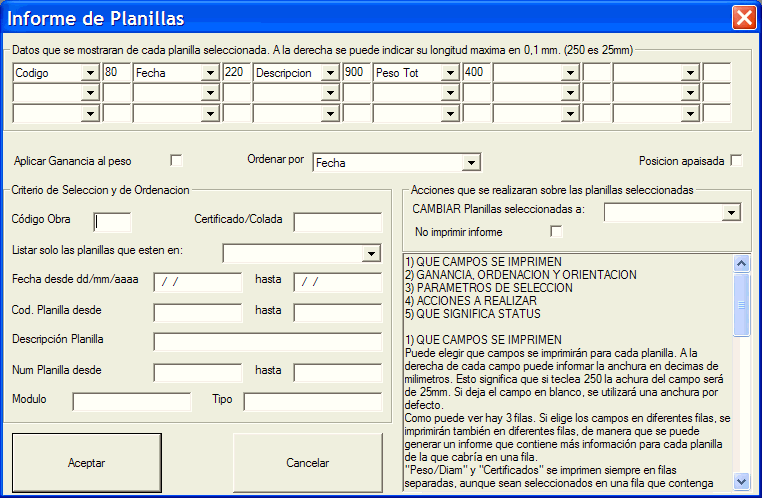Select the Fecha desde date field

tap(197, 283)
